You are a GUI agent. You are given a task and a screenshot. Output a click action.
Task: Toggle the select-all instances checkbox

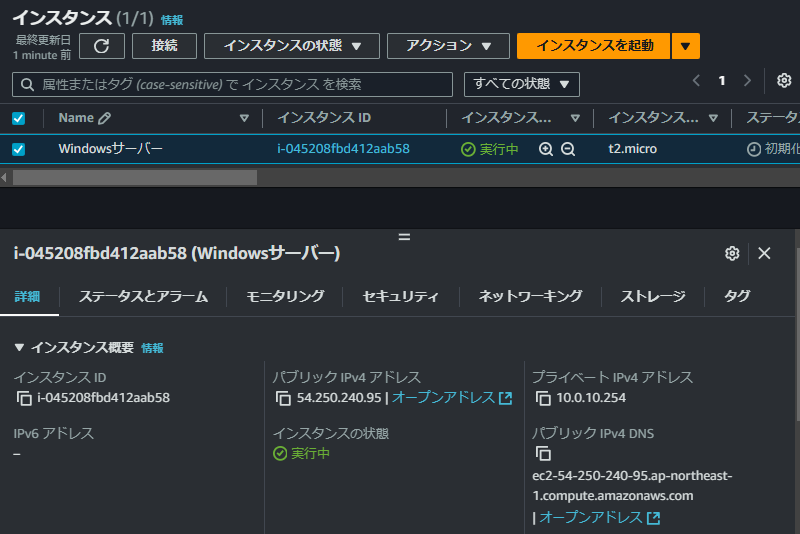point(18,118)
